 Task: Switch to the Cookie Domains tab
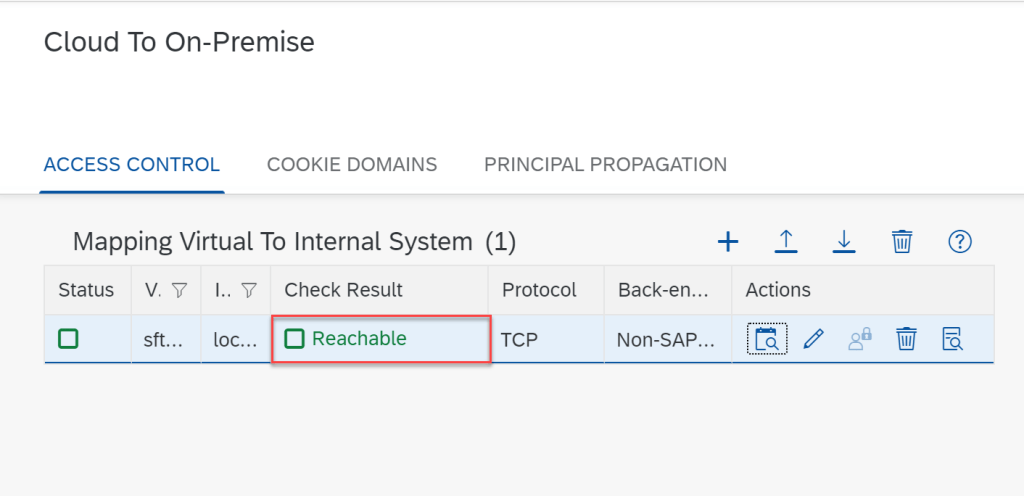coord(352,164)
